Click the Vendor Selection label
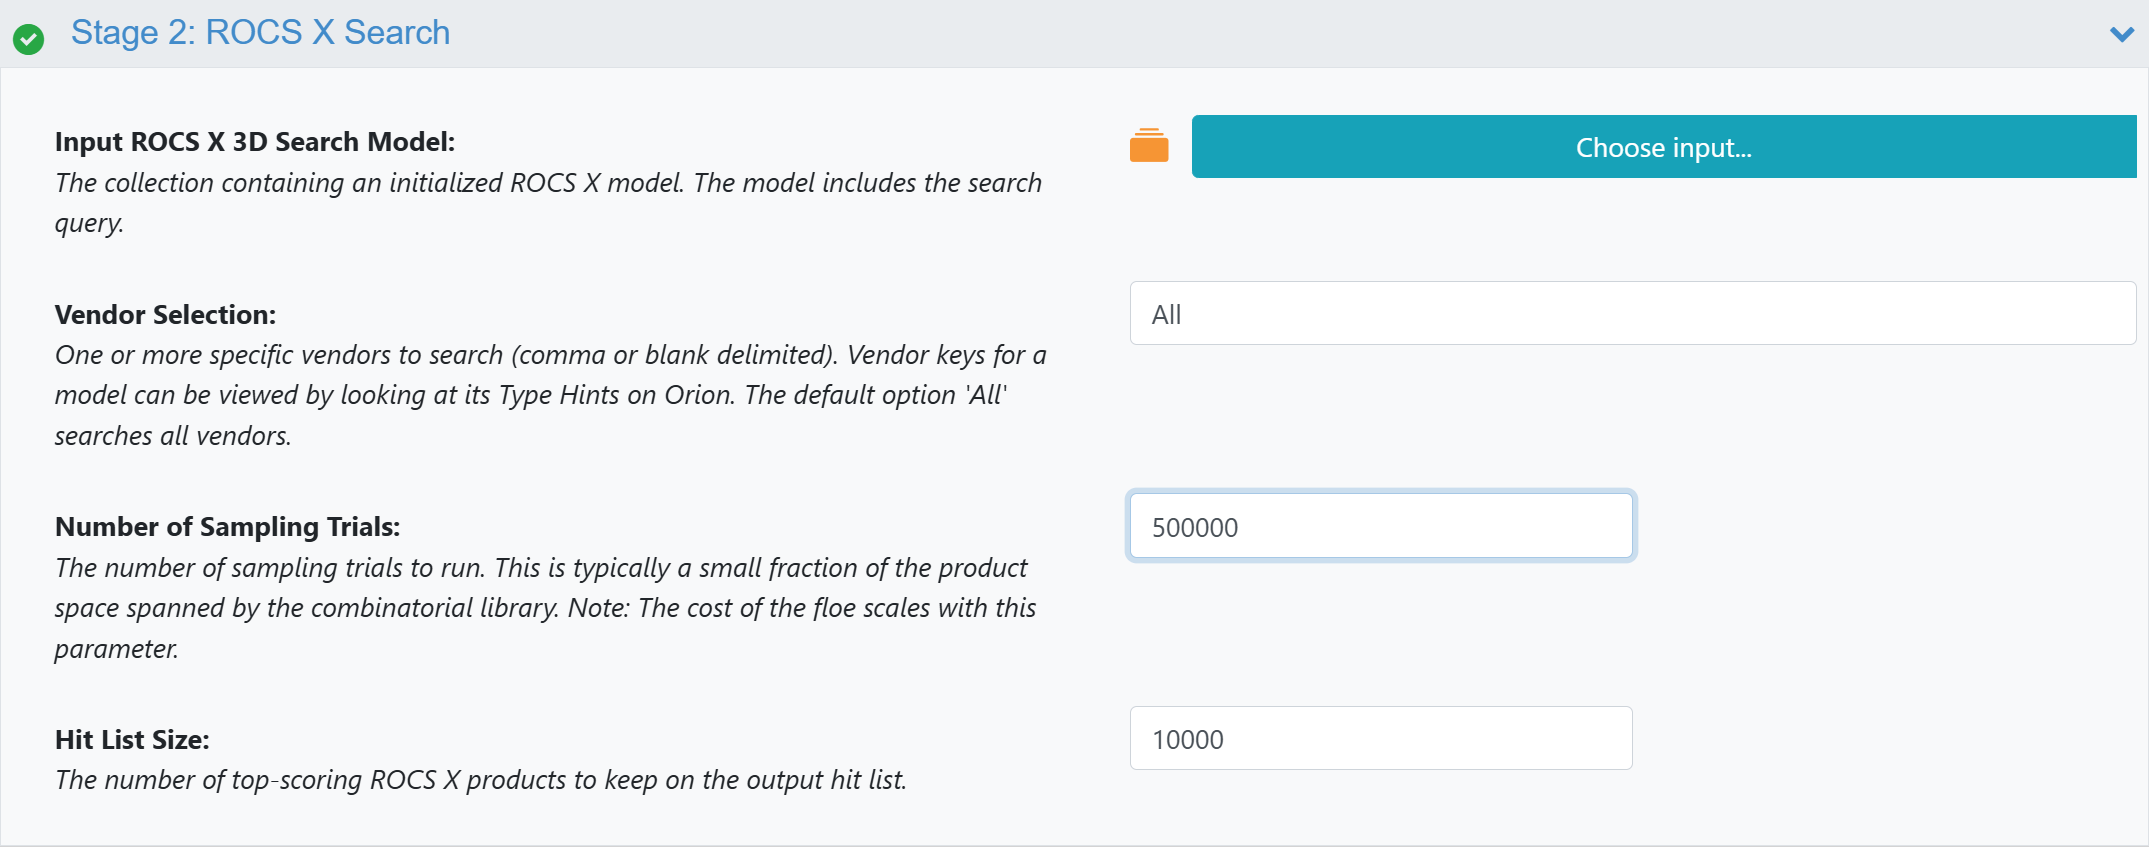The height and width of the screenshot is (847, 2149). tap(165, 315)
